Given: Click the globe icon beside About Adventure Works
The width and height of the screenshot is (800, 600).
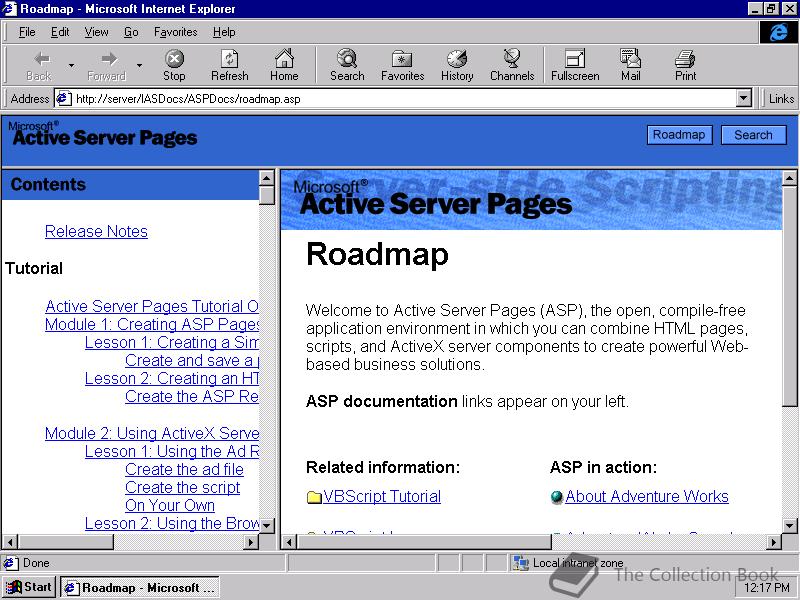Looking at the screenshot, I should pyautogui.click(x=557, y=496).
